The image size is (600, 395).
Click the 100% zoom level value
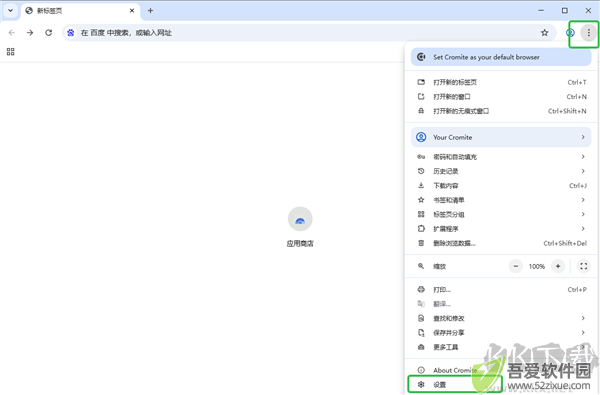click(537, 266)
